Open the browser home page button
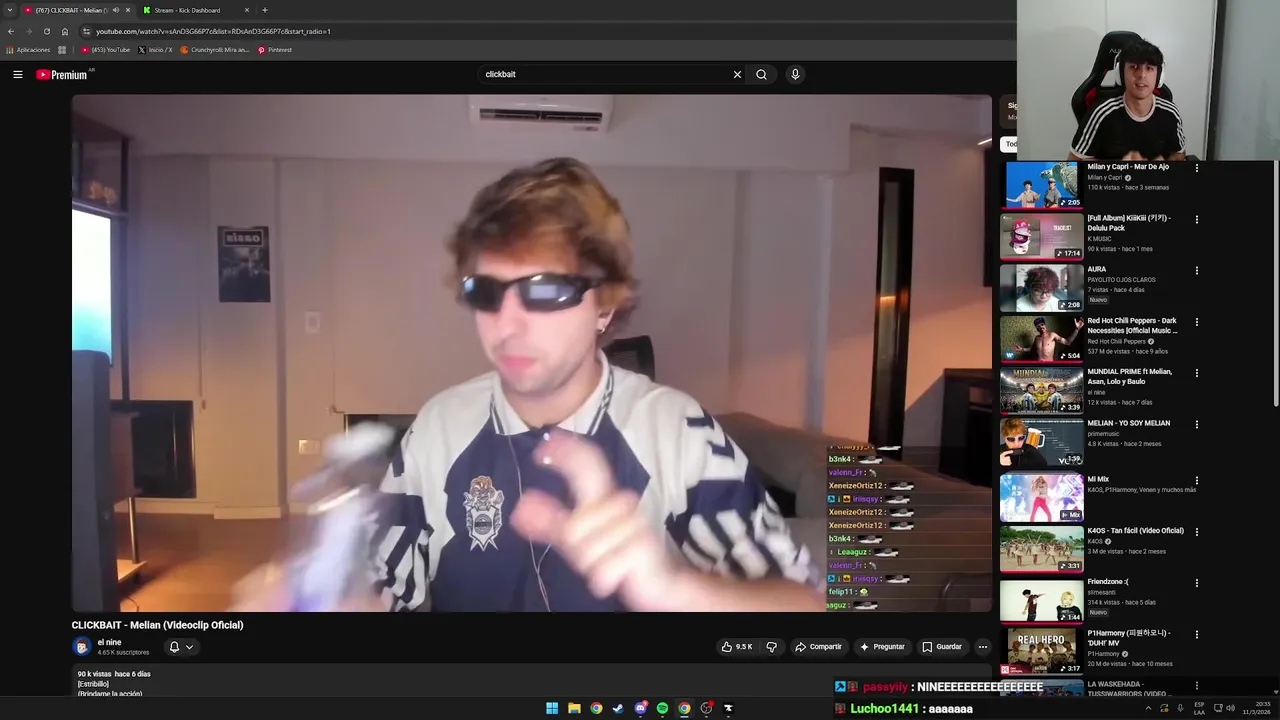Screen dimensions: 1280x720 [65, 31]
